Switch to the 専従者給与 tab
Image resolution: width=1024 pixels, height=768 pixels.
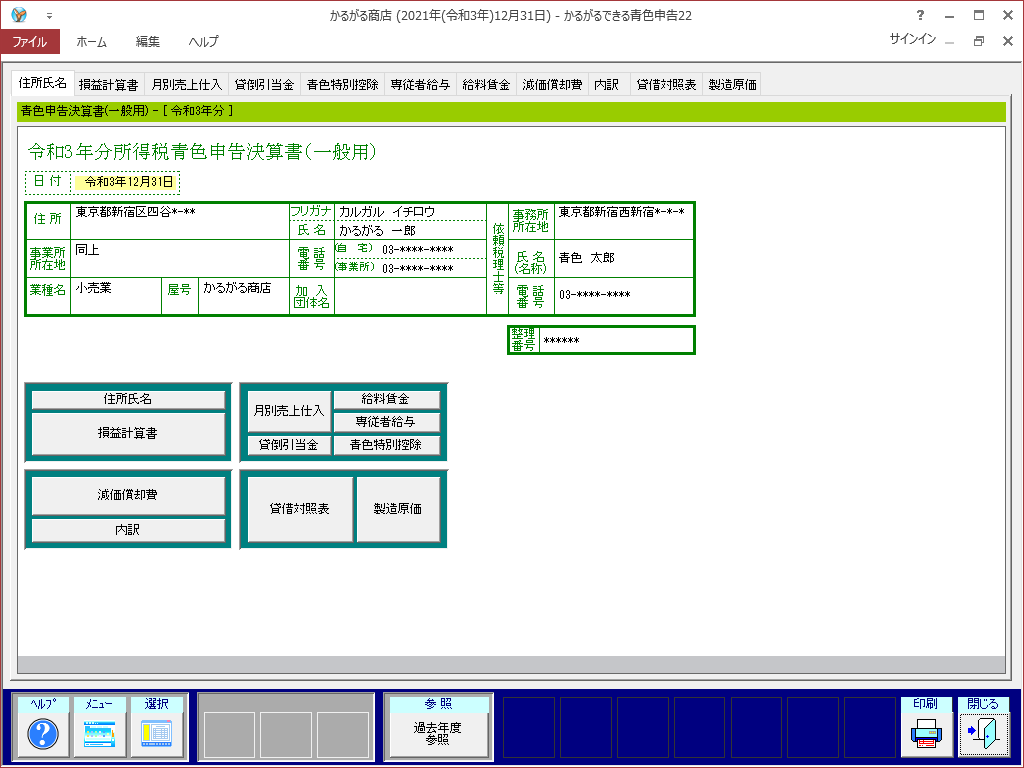point(420,85)
